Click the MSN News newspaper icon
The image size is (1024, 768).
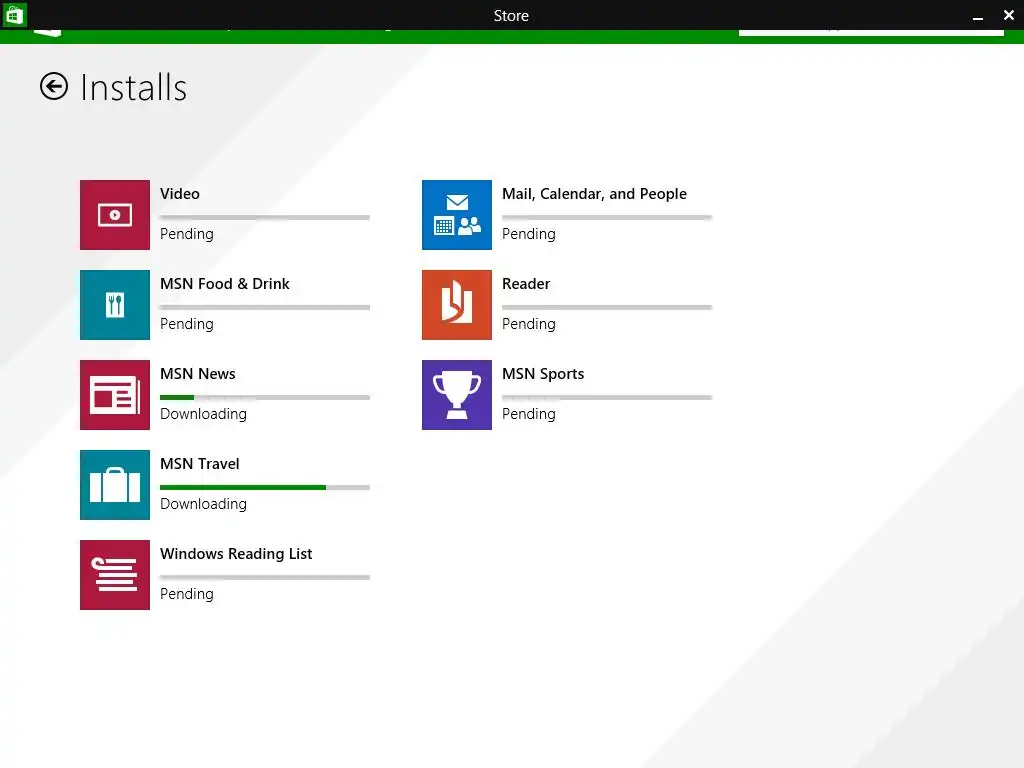tap(115, 395)
